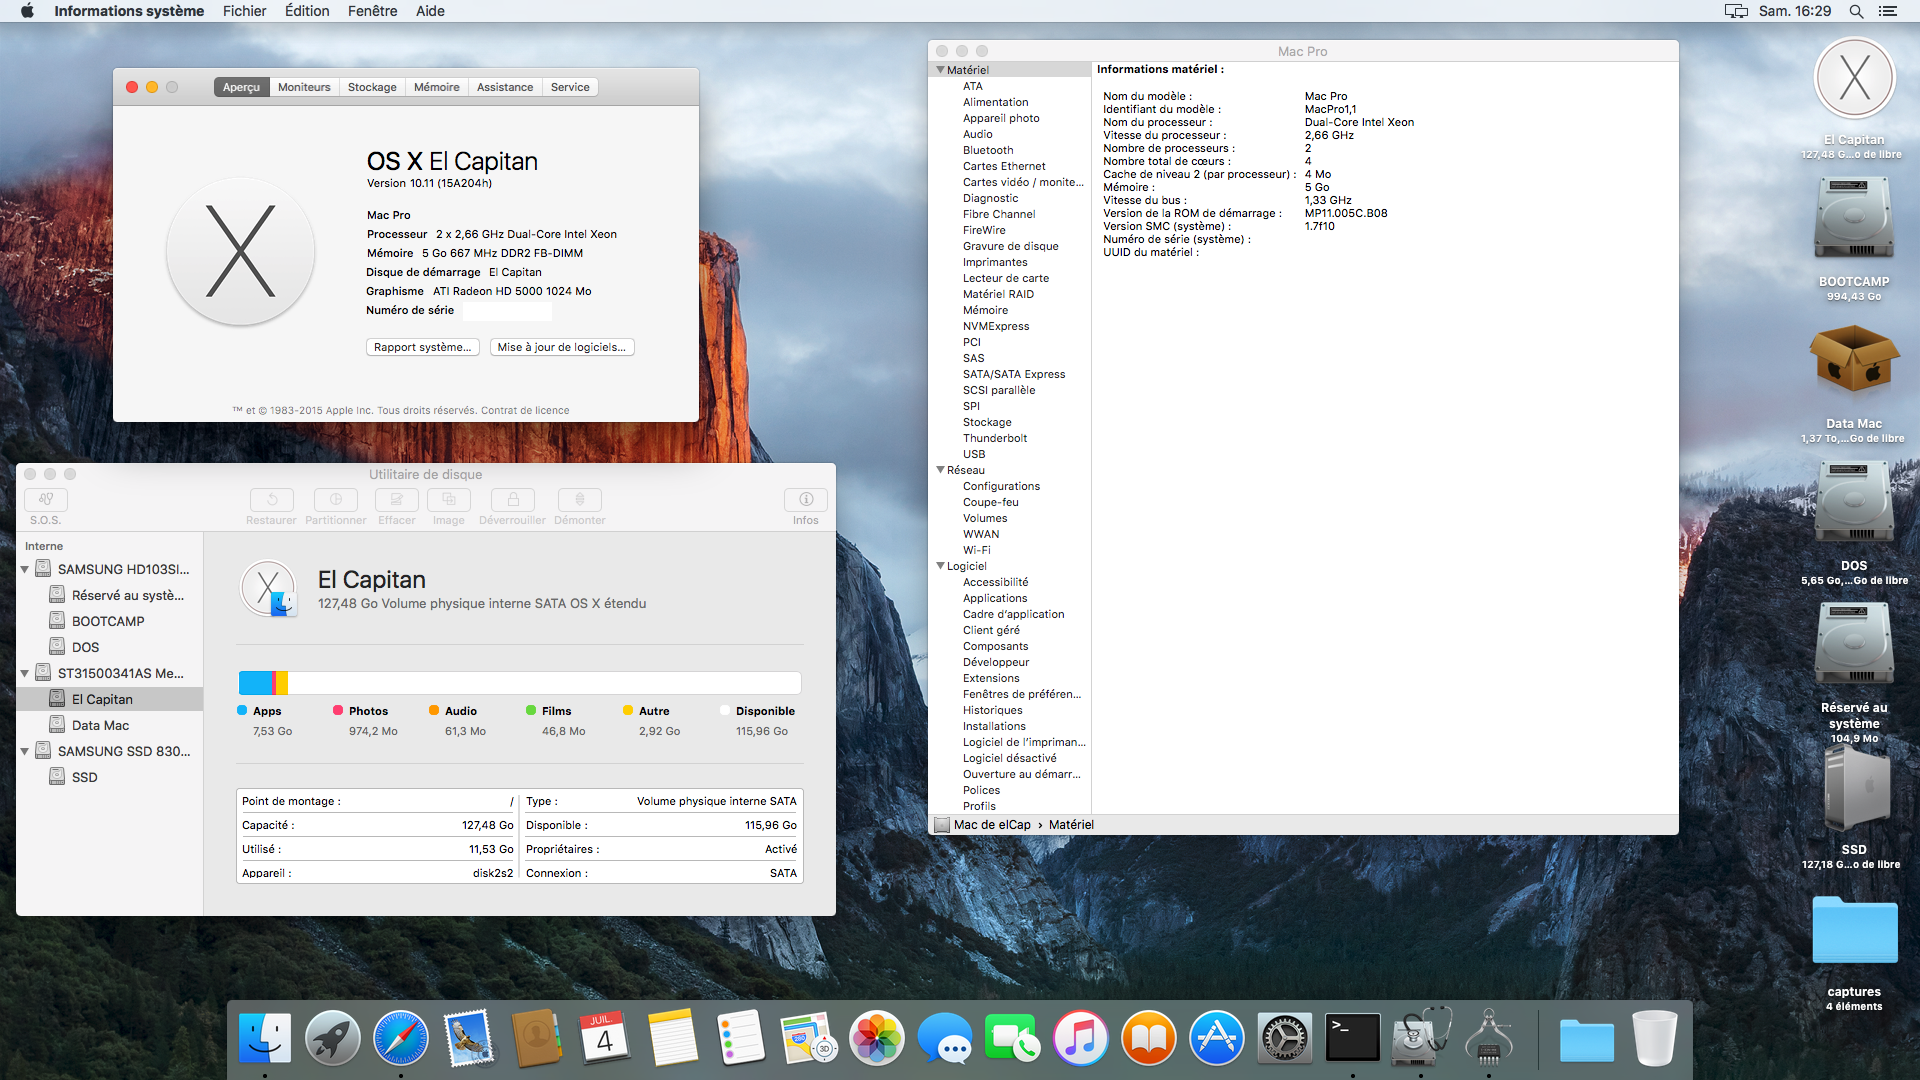Collapse the SAMSUNG SSD 830 disk tree
The image size is (1920, 1080).
pyautogui.click(x=25, y=751)
